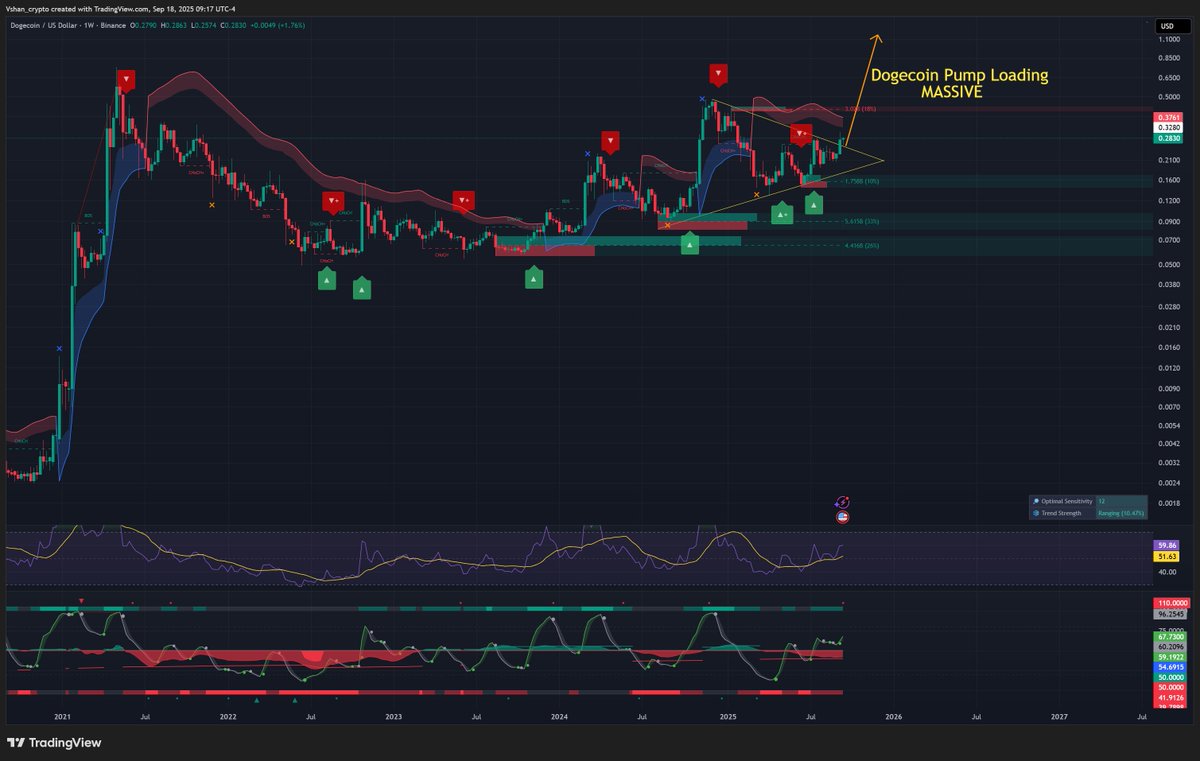Click the green buy marker at the 4.436B level
The width and height of the screenshot is (1200, 761).
tap(689, 242)
